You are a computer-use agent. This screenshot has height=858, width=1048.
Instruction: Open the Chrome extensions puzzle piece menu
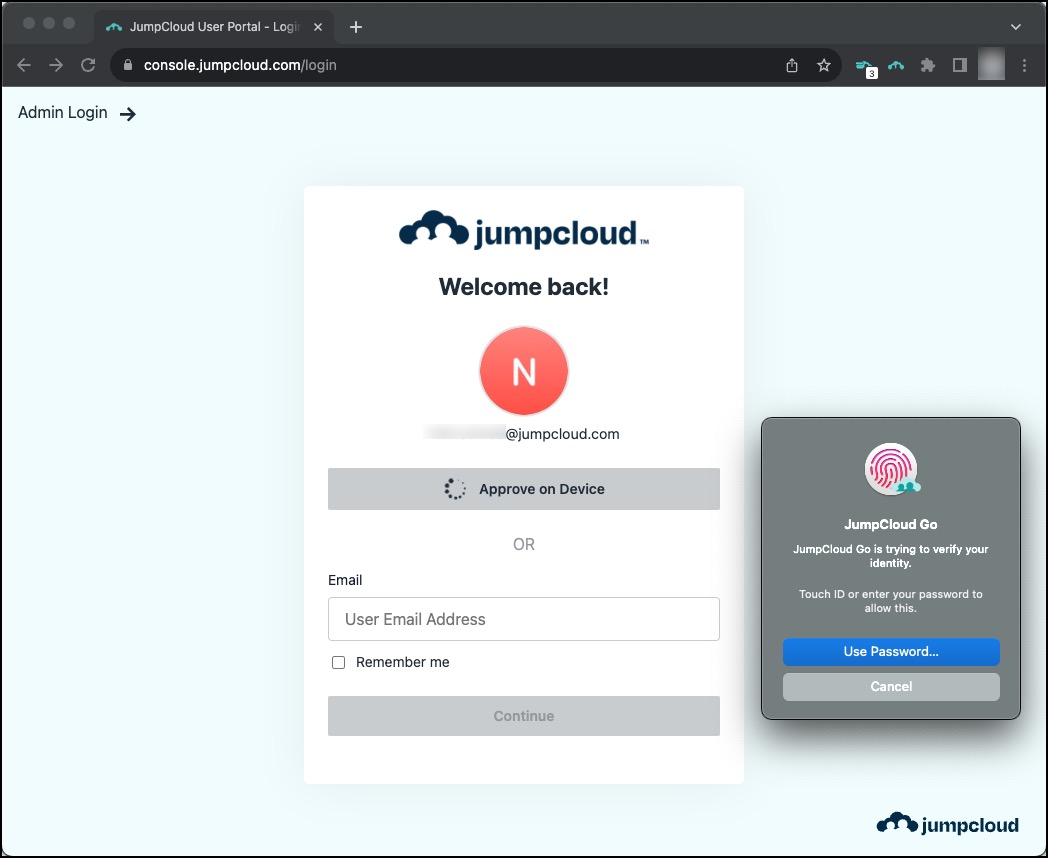coord(927,65)
